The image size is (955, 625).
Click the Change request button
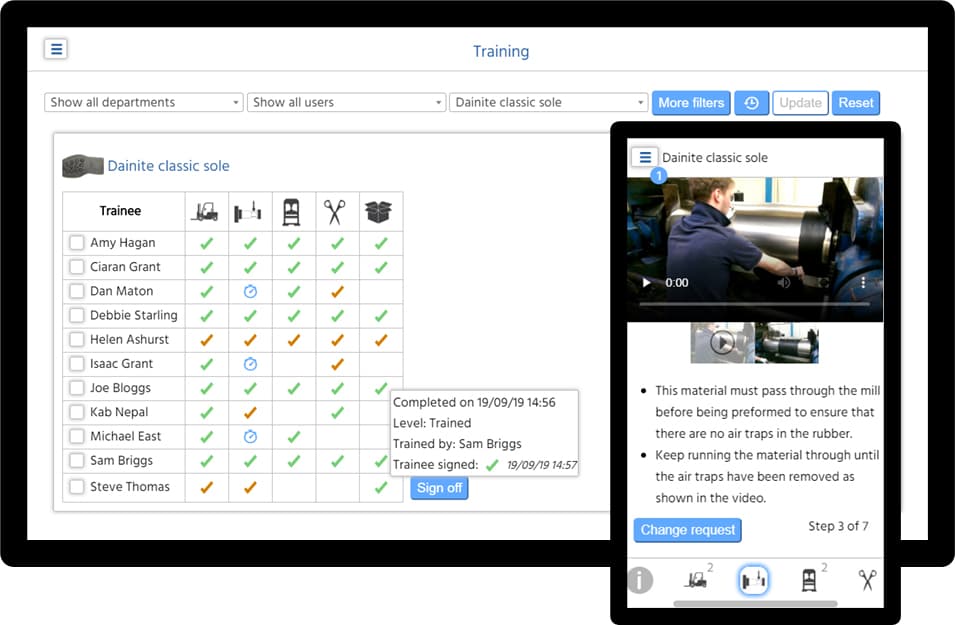(687, 530)
